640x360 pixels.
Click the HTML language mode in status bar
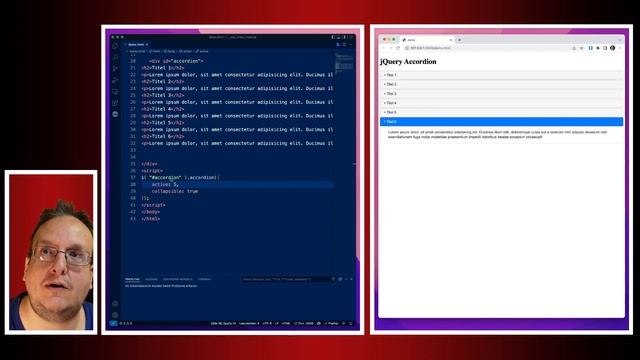click(286, 323)
